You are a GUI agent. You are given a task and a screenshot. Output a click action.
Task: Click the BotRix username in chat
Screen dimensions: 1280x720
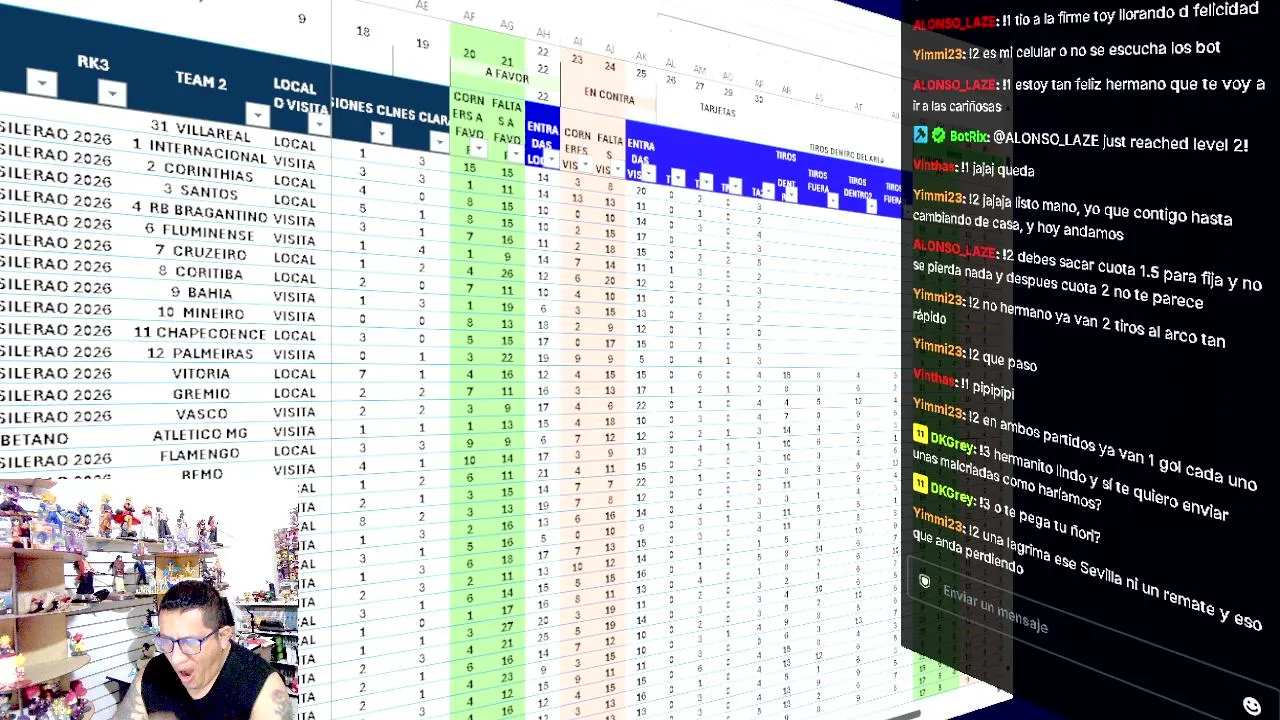point(969,136)
